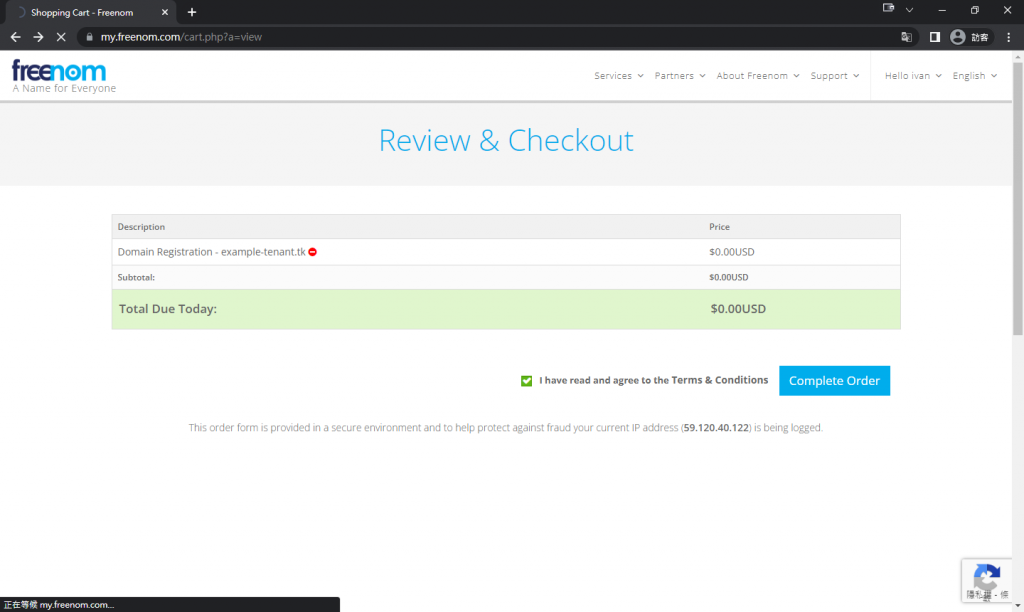Open the Terms & Conditions link
Viewport: 1024px width, 612px height.
[720, 380]
